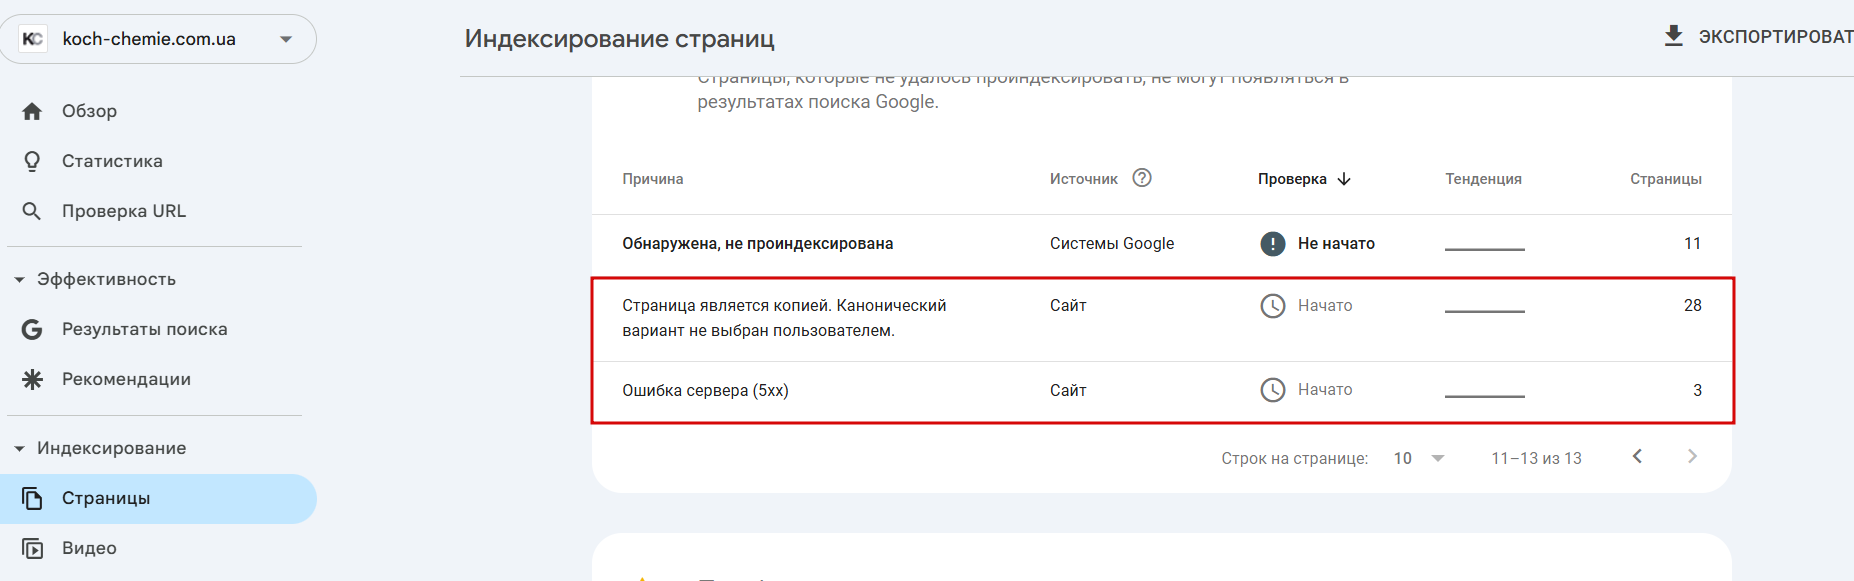
Task: Click the Статистика lightbulb icon
Action: [32, 161]
